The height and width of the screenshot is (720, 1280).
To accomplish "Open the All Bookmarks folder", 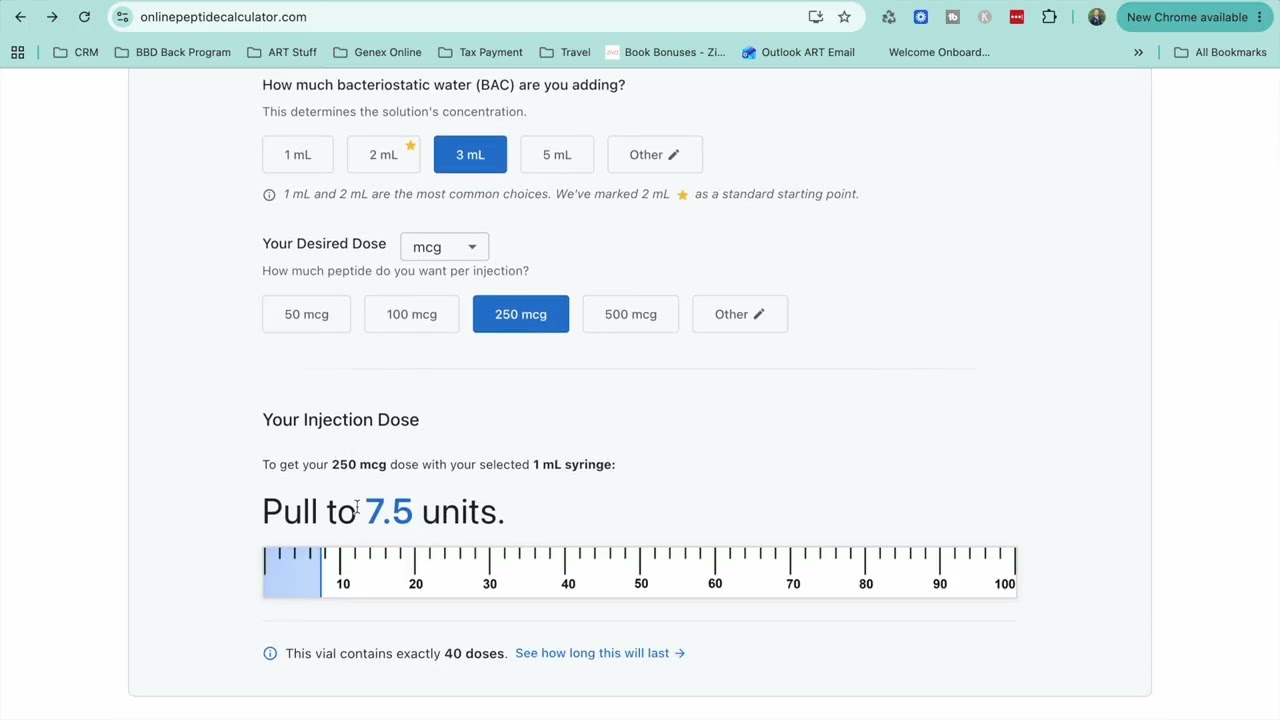I will tap(1220, 52).
